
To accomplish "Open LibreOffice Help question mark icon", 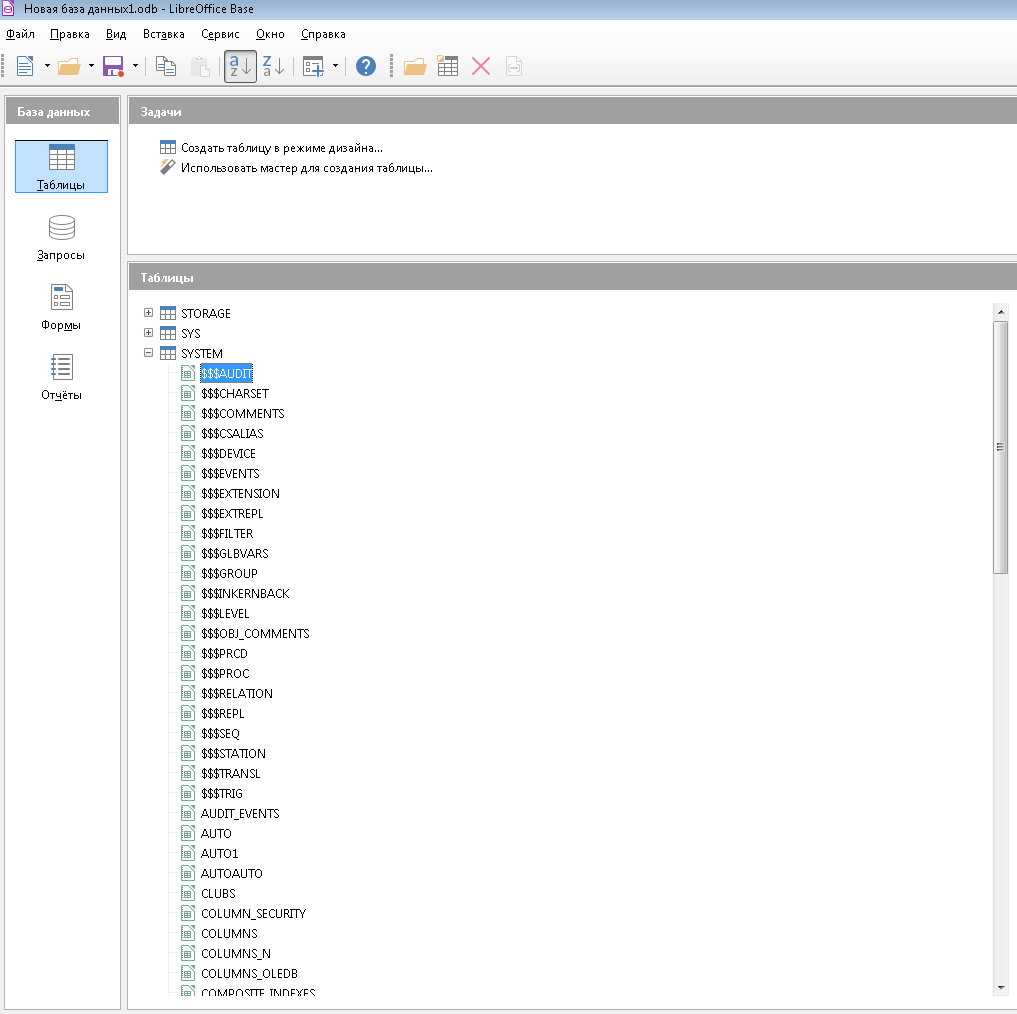I will pyautogui.click(x=366, y=67).
